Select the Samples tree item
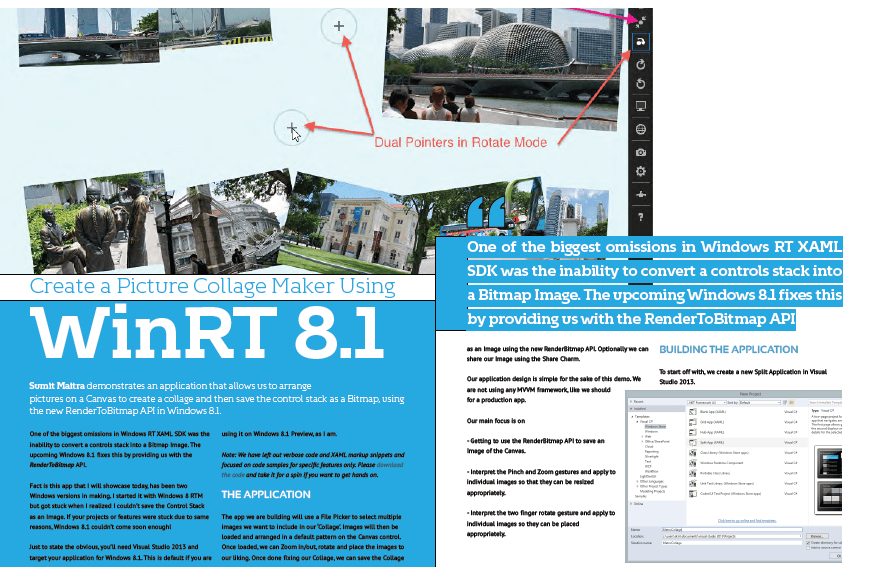This screenshot has height=567, width=870. [x=641, y=497]
